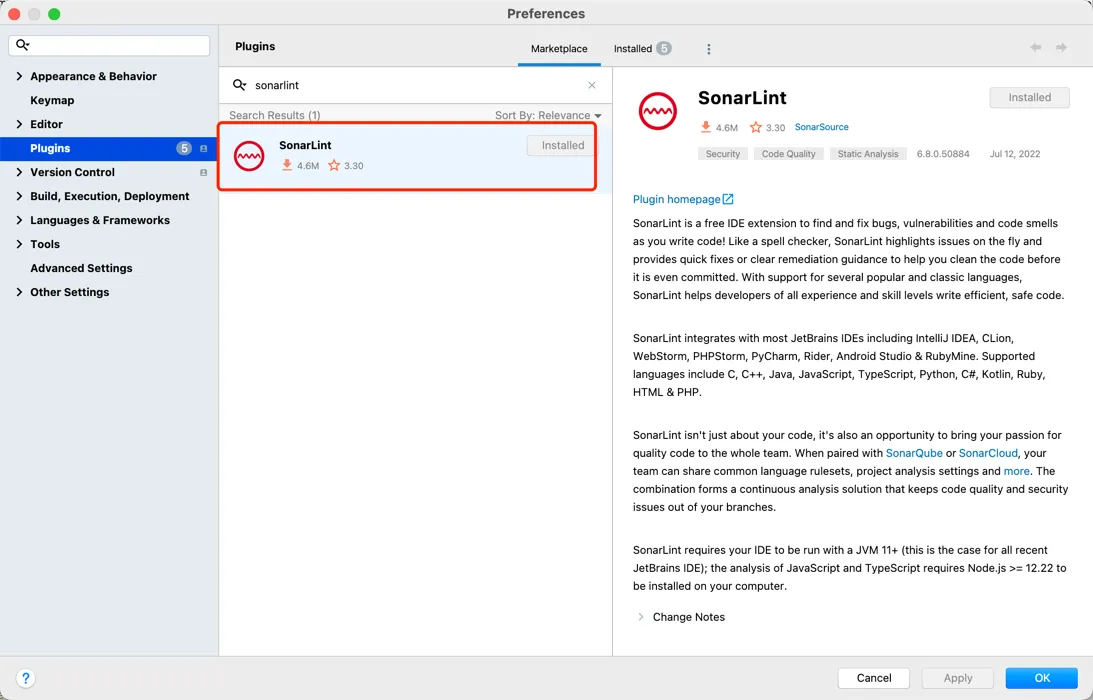Click the Static Analysis tag
The height and width of the screenshot is (700, 1093).
868,154
